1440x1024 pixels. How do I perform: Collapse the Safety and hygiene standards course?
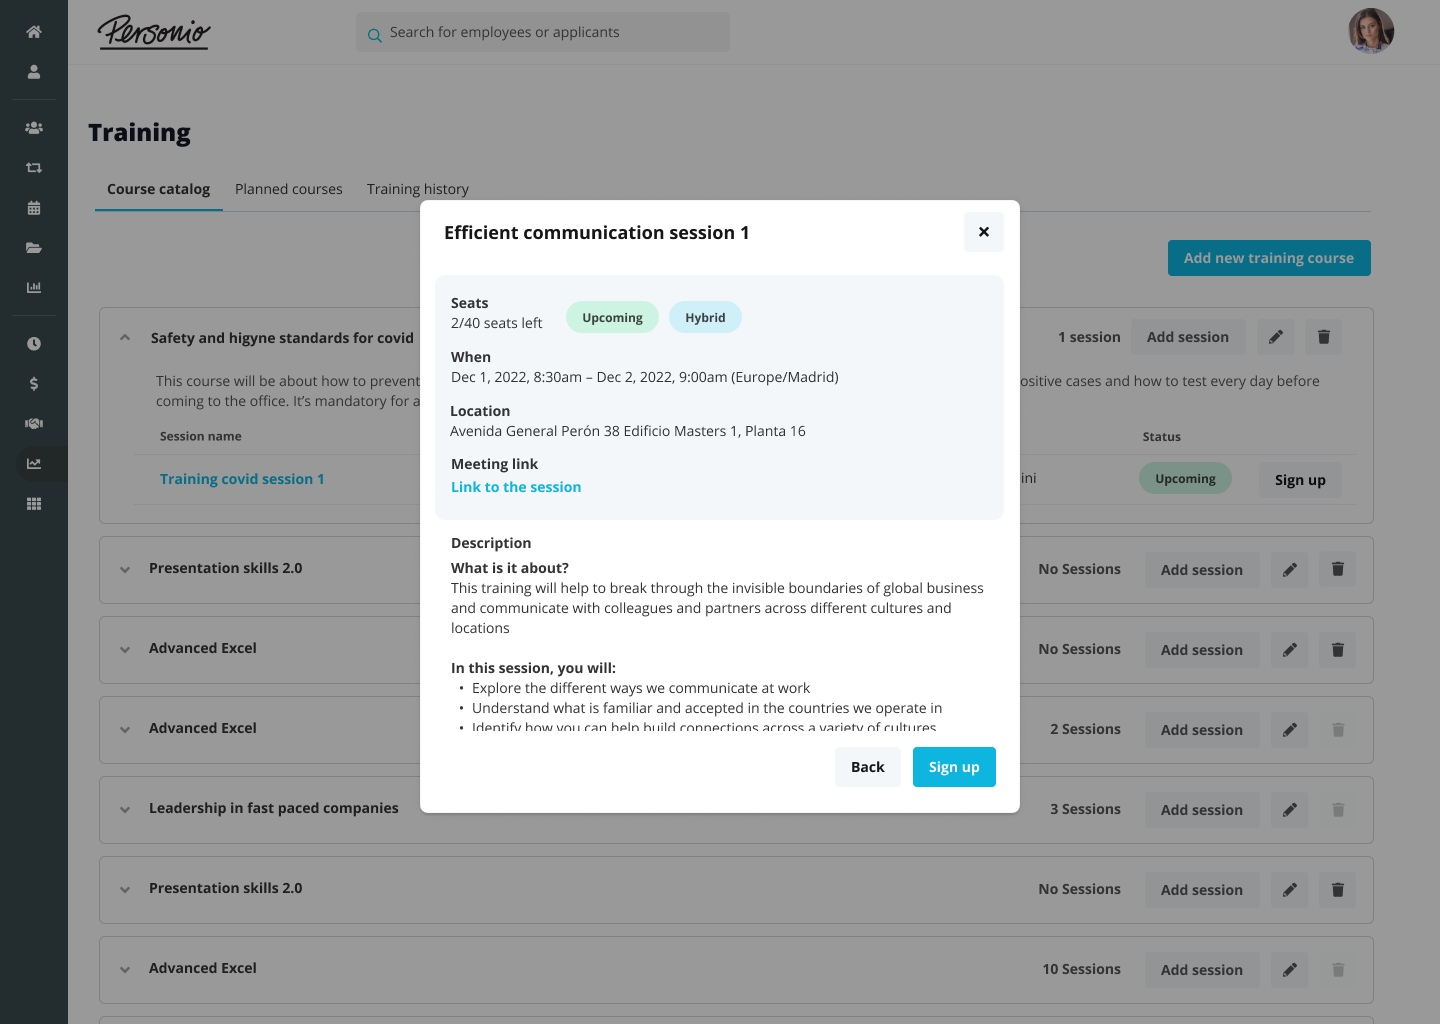(125, 338)
